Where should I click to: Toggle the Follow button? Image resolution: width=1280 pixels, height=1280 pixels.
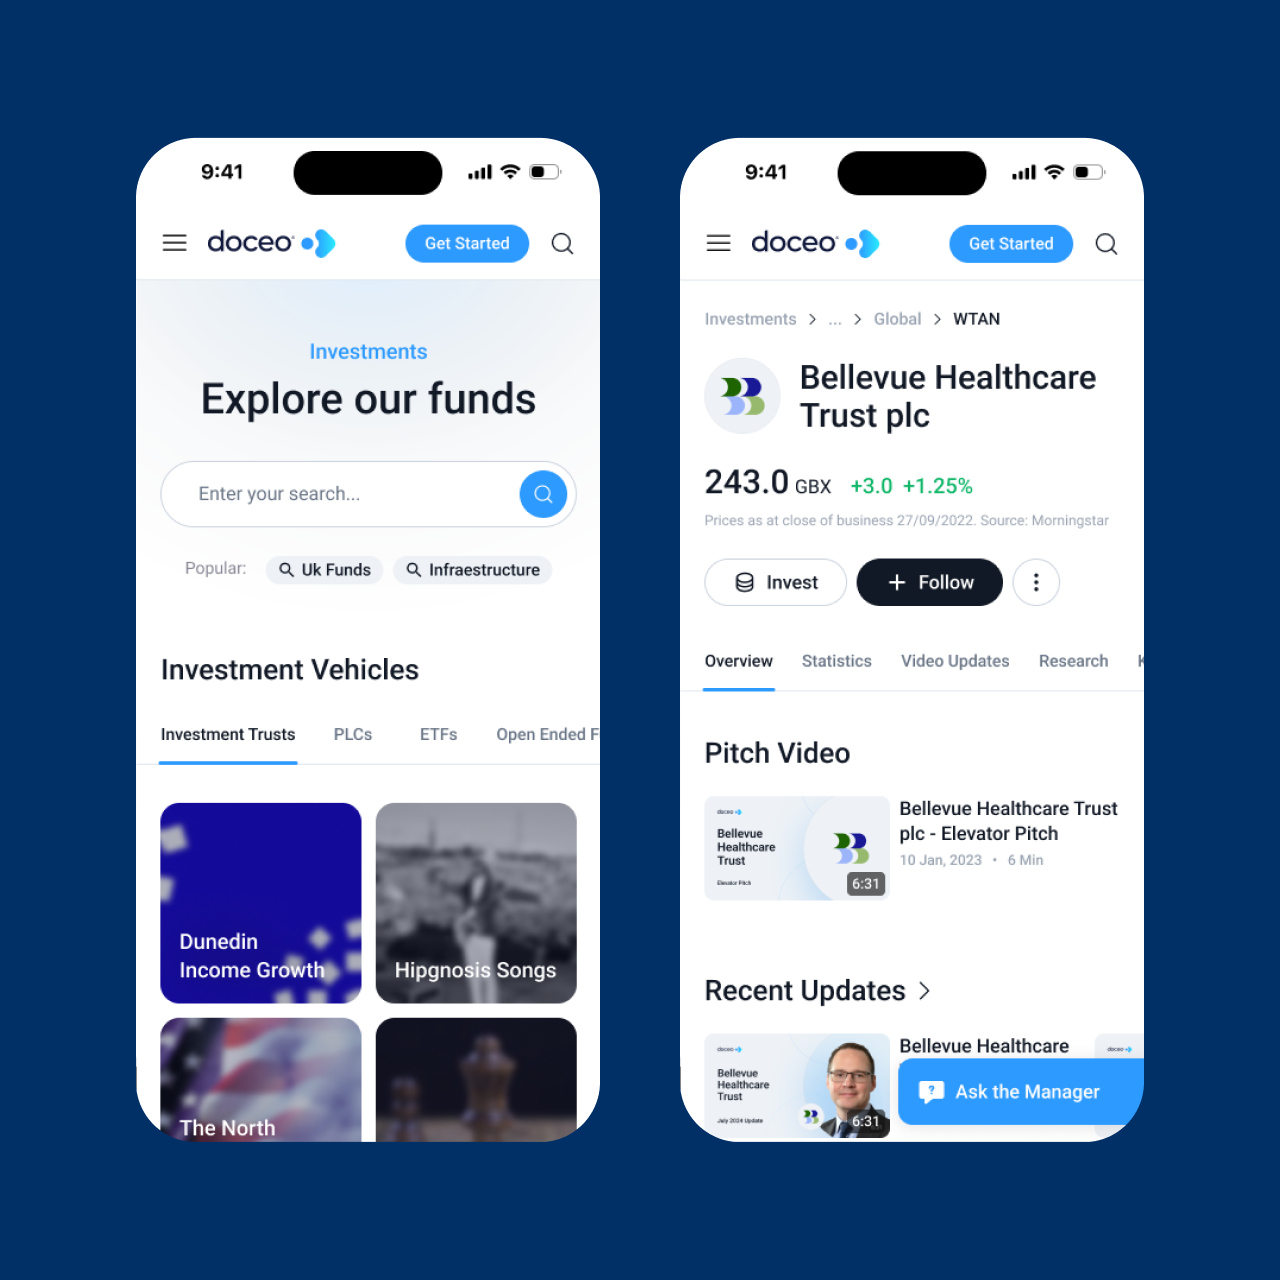(x=930, y=582)
